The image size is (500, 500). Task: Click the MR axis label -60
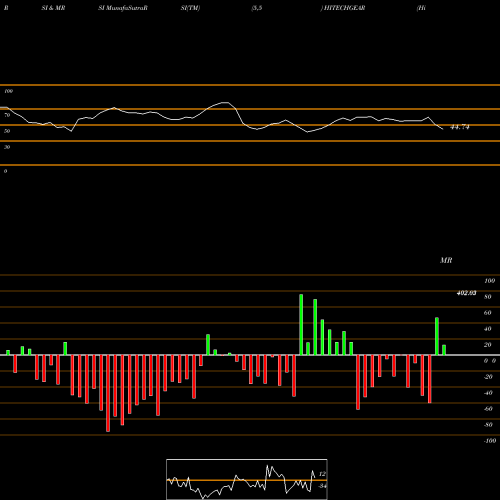tap(488, 409)
